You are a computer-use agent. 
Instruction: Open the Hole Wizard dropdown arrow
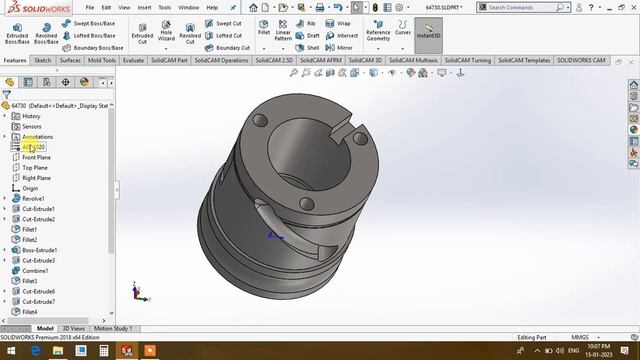(166, 49)
